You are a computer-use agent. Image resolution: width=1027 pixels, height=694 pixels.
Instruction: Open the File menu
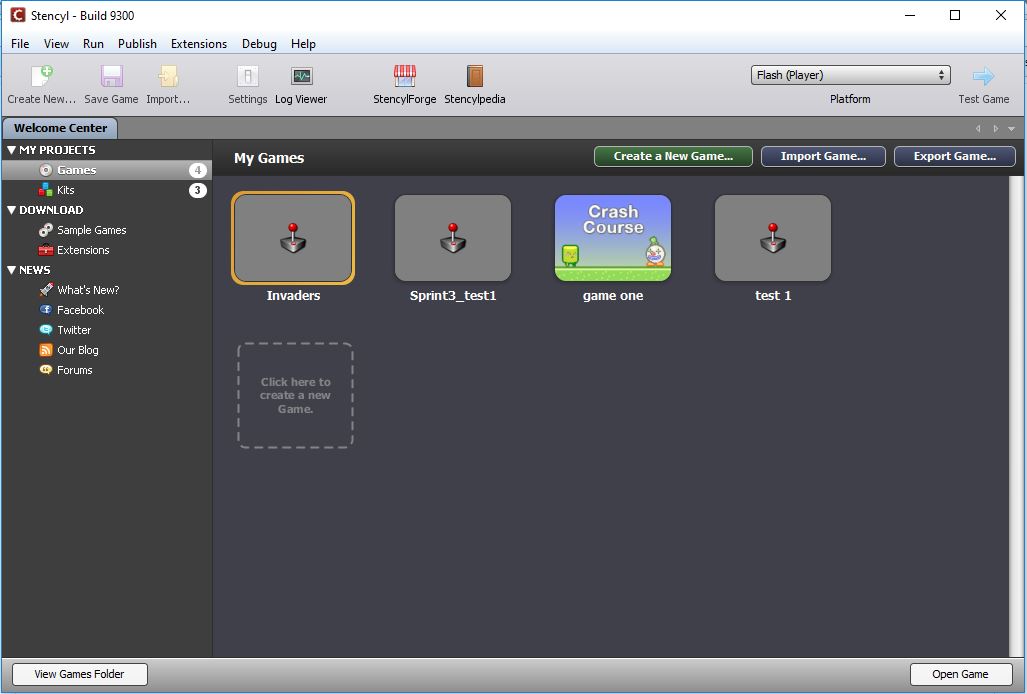point(20,44)
